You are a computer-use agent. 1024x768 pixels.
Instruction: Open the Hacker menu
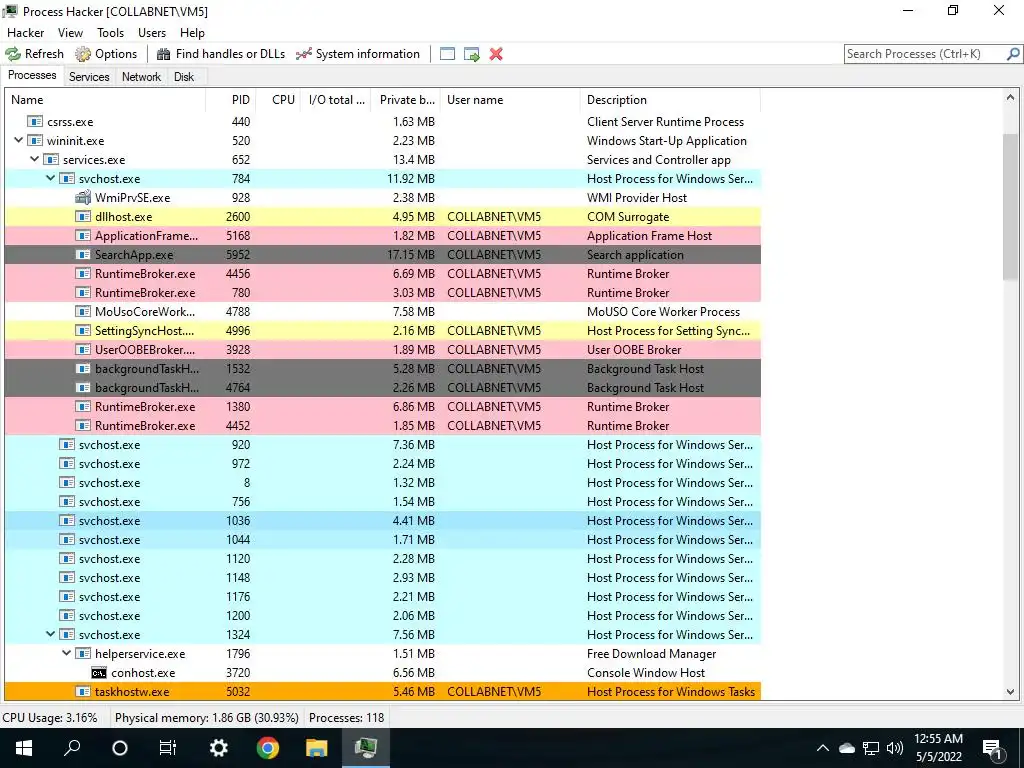point(25,33)
